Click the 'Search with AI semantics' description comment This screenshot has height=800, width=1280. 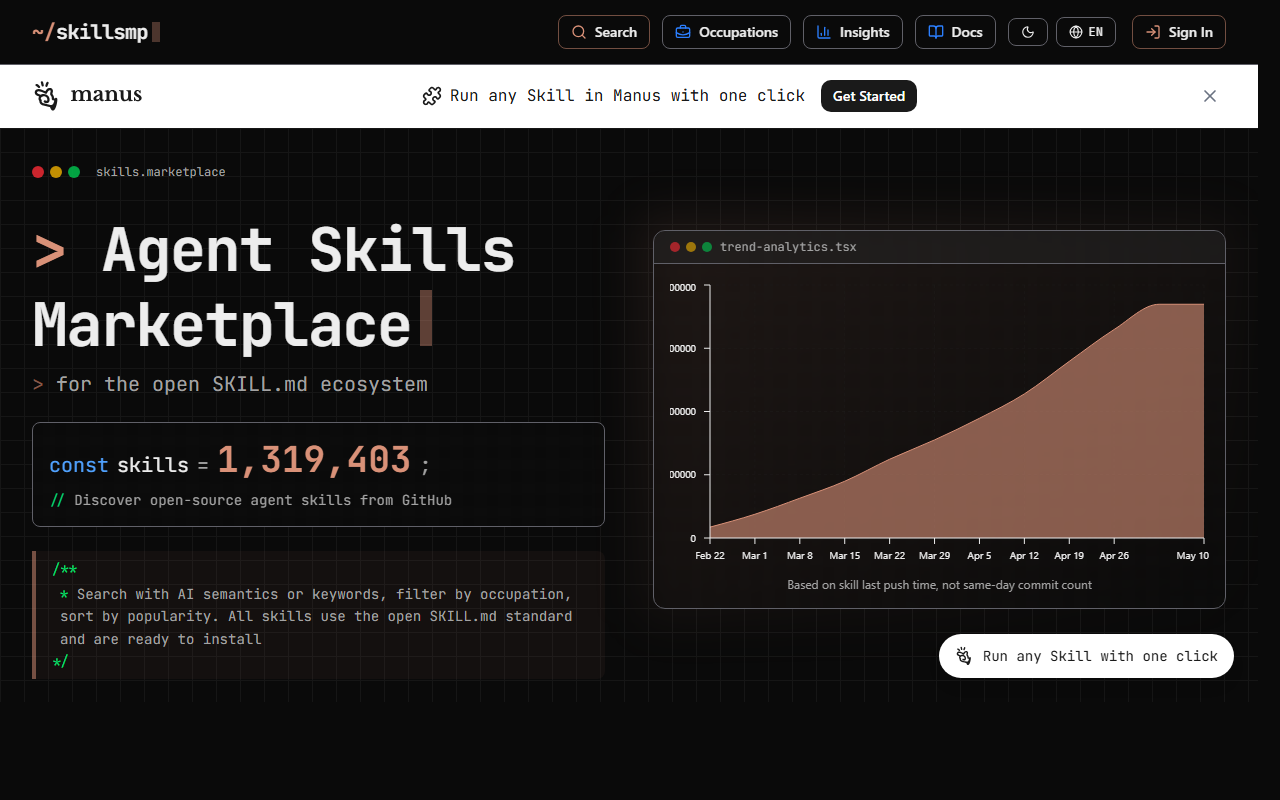(x=318, y=616)
